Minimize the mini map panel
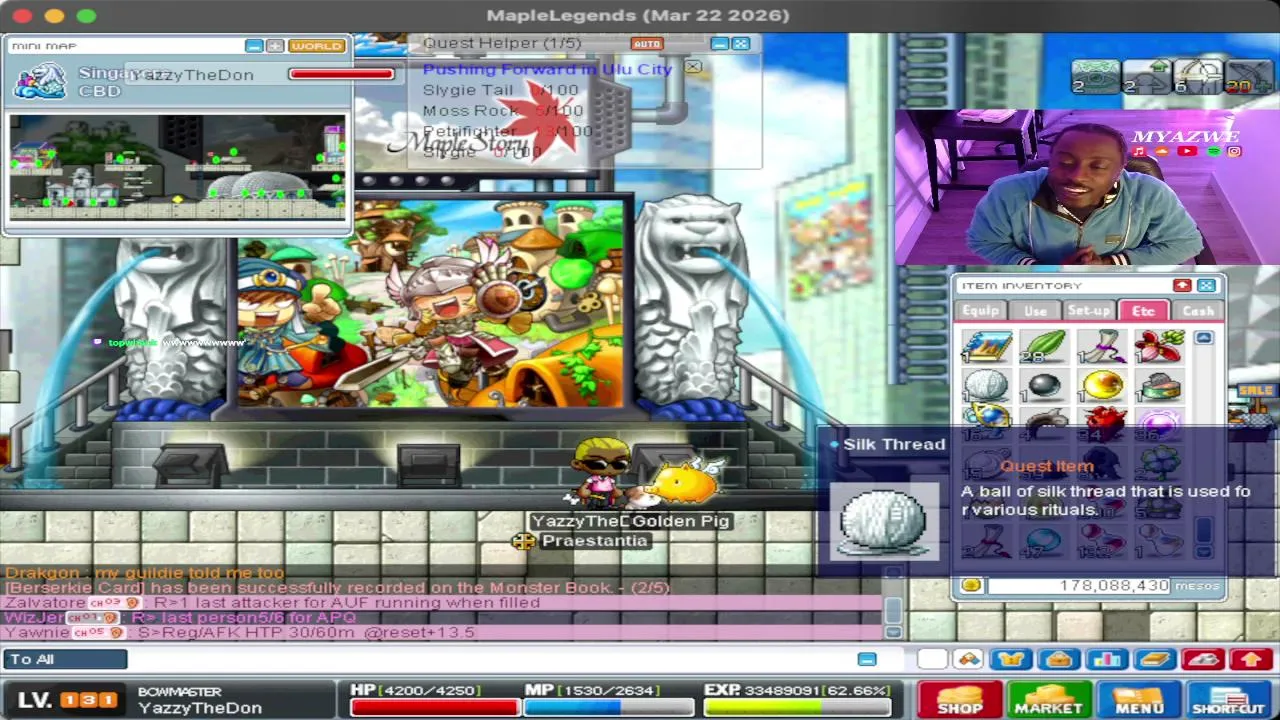Image resolution: width=1280 pixels, height=720 pixels. pyautogui.click(x=254, y=46)
